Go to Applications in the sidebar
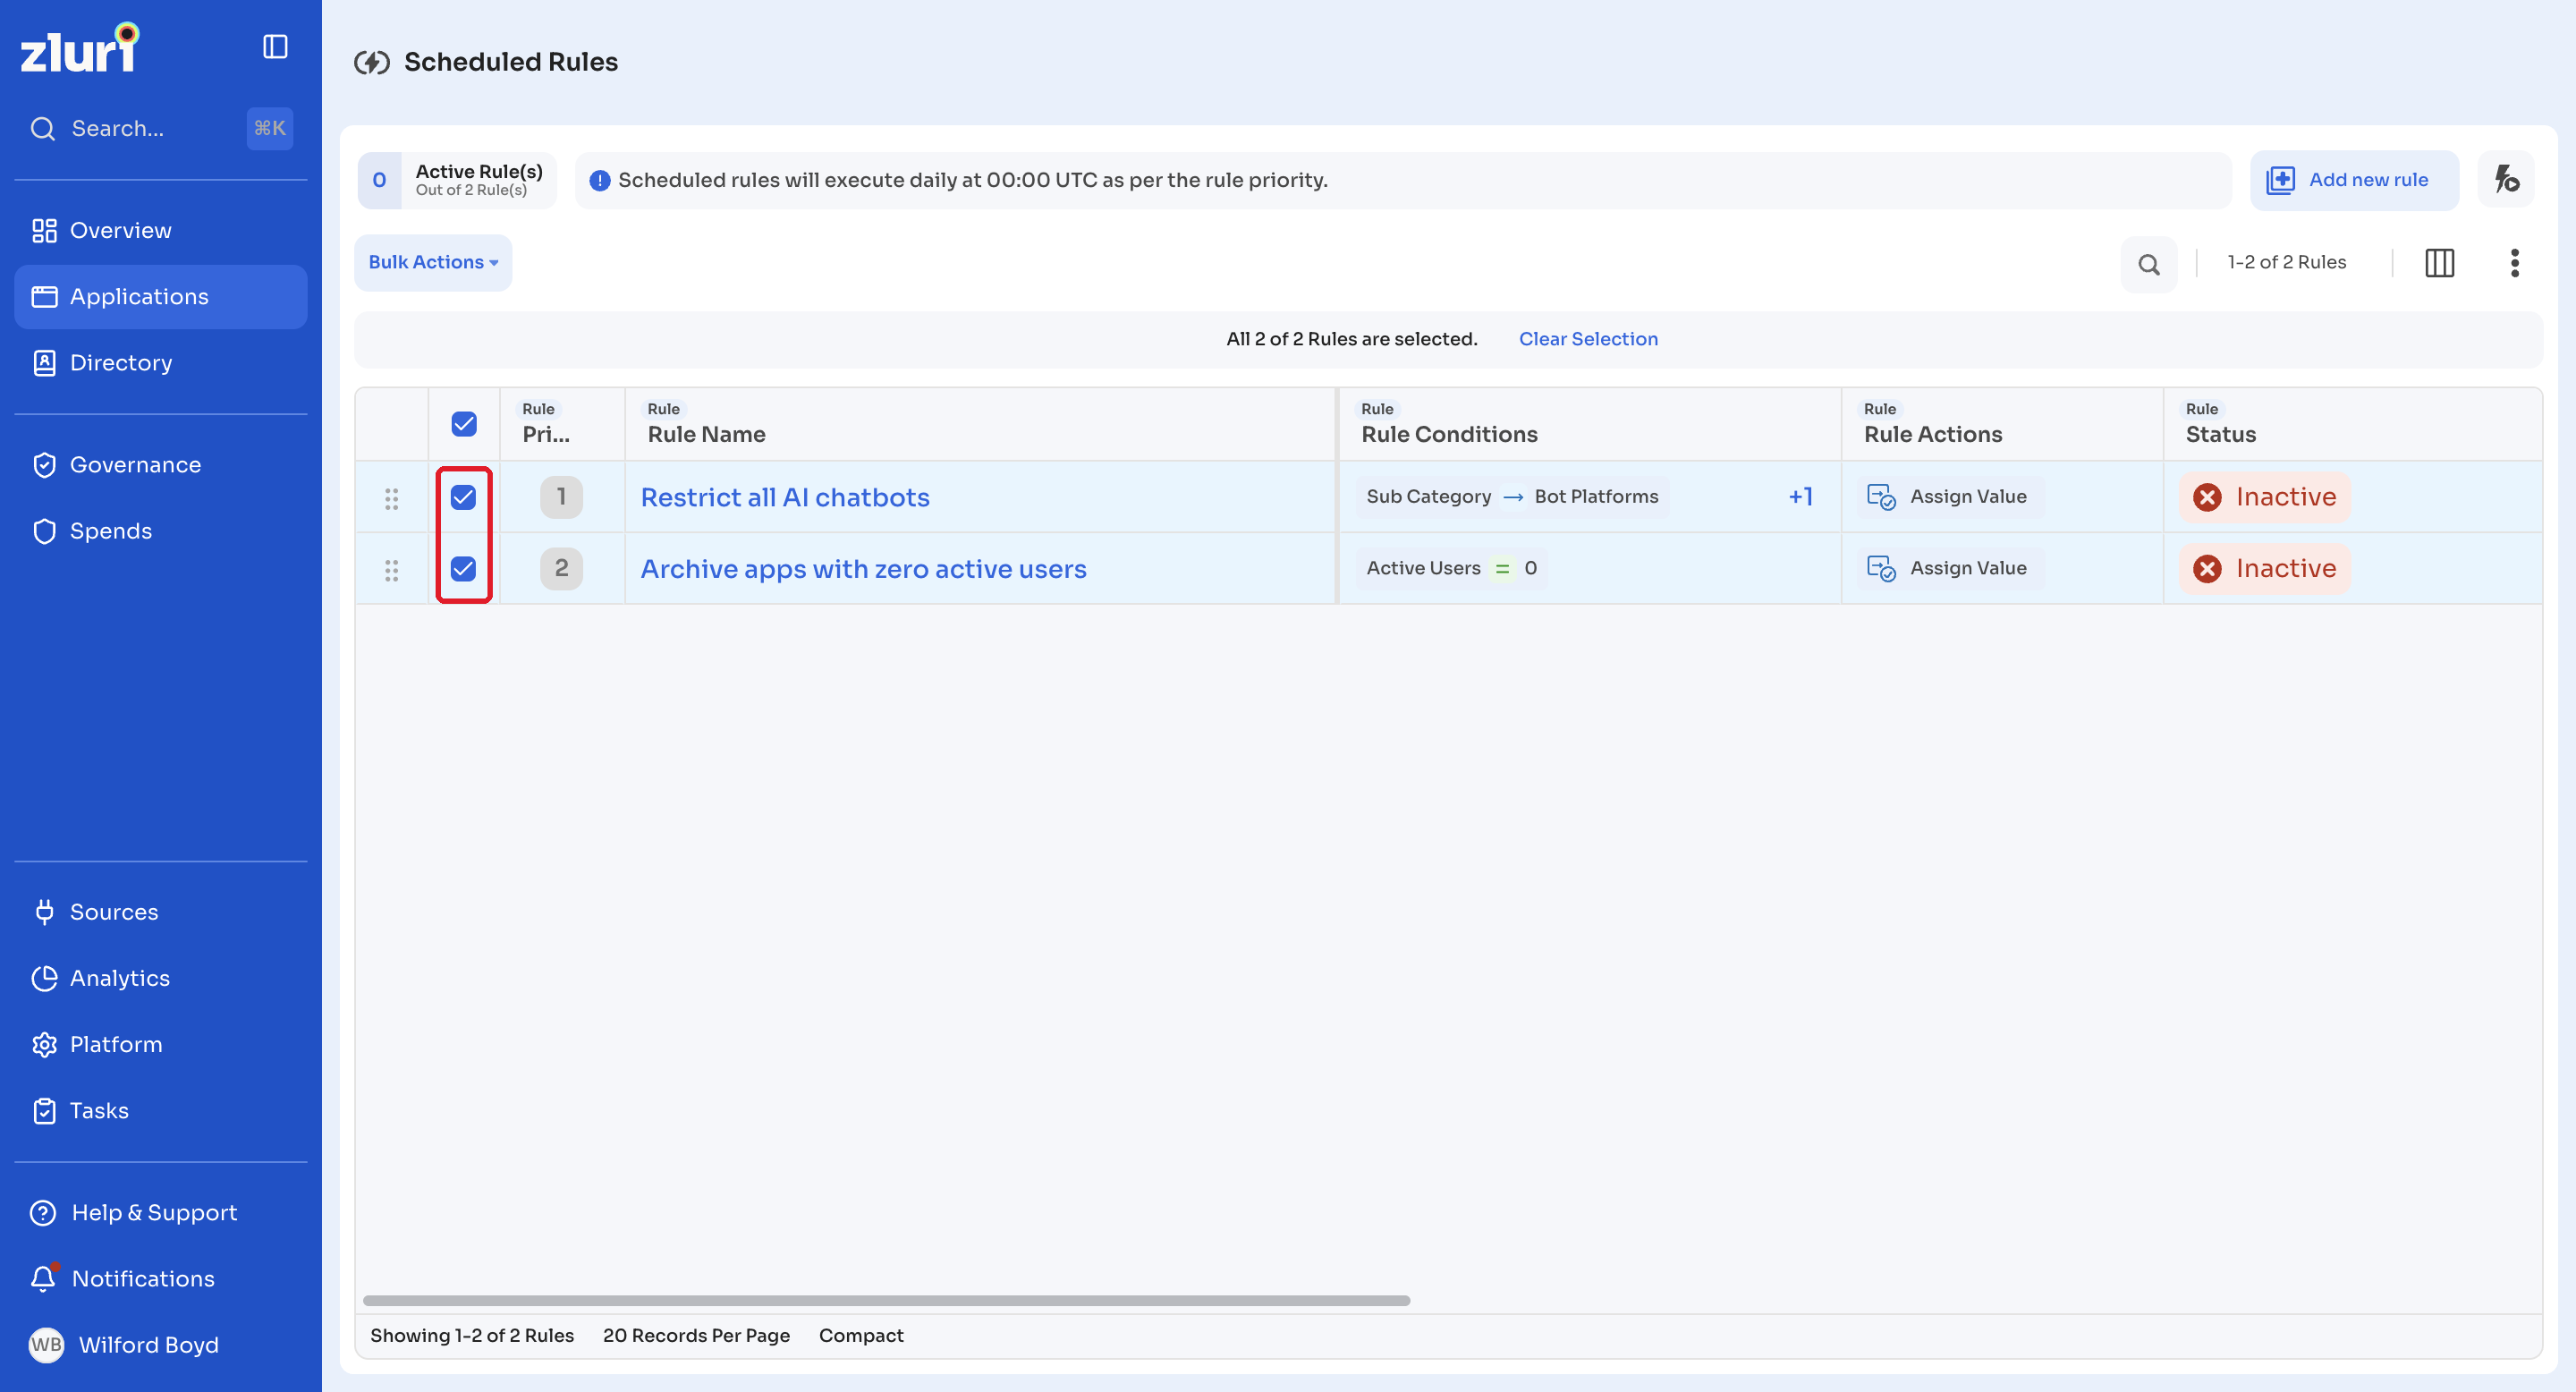 [x=161, y=297]
